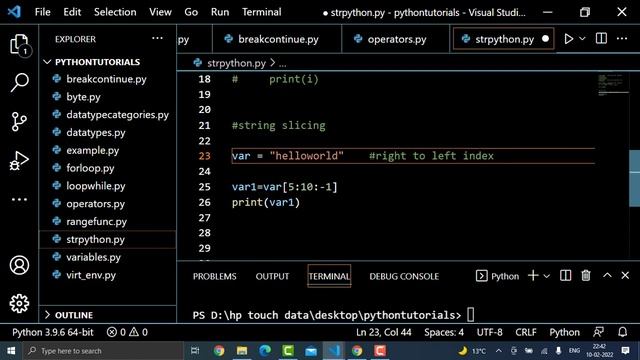
Task: Click the Windows taskbar search box
Action: tap(103, 351)
